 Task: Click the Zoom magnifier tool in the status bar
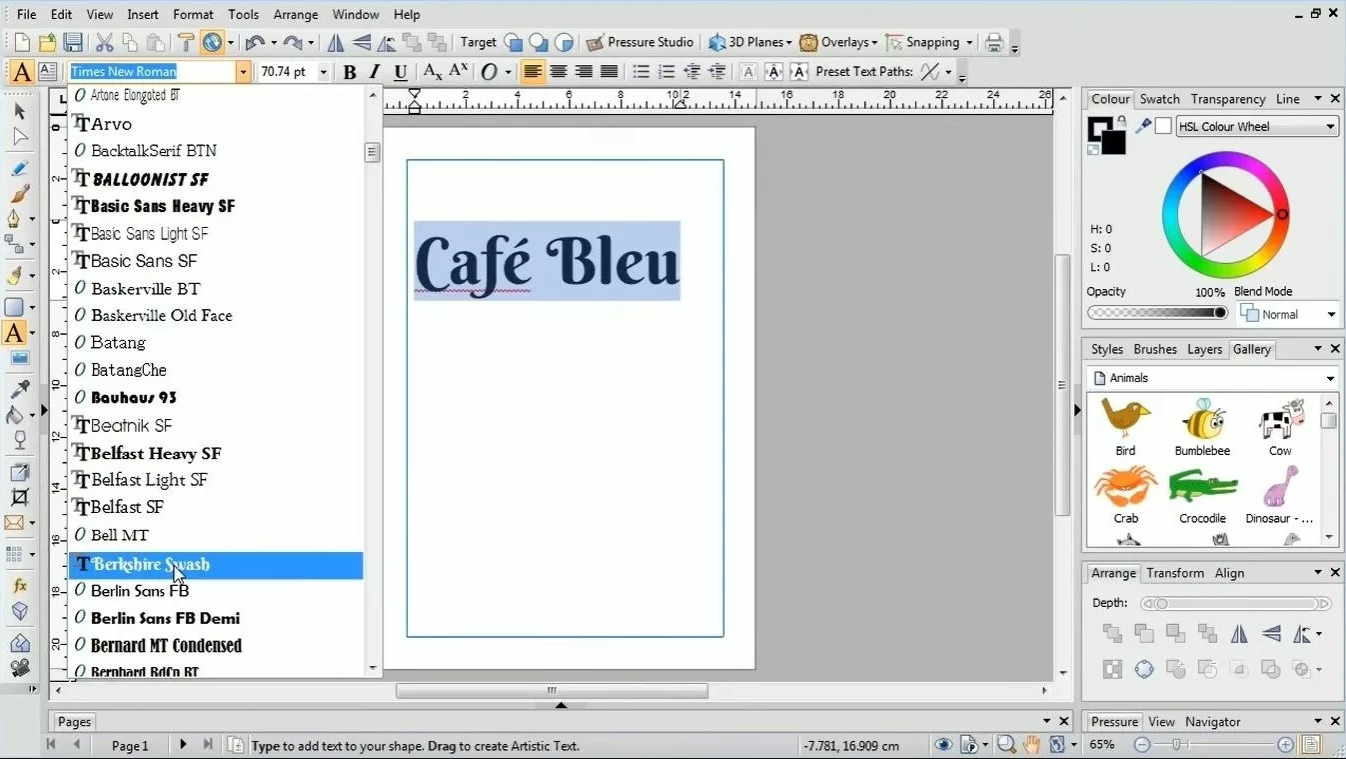click(1006, 744)
